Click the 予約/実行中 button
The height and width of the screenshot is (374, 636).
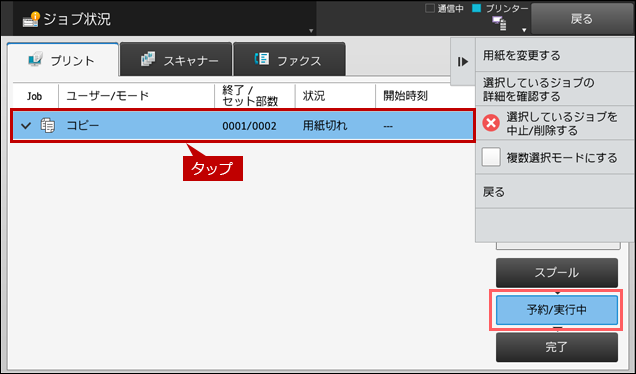tap(557, 310)
